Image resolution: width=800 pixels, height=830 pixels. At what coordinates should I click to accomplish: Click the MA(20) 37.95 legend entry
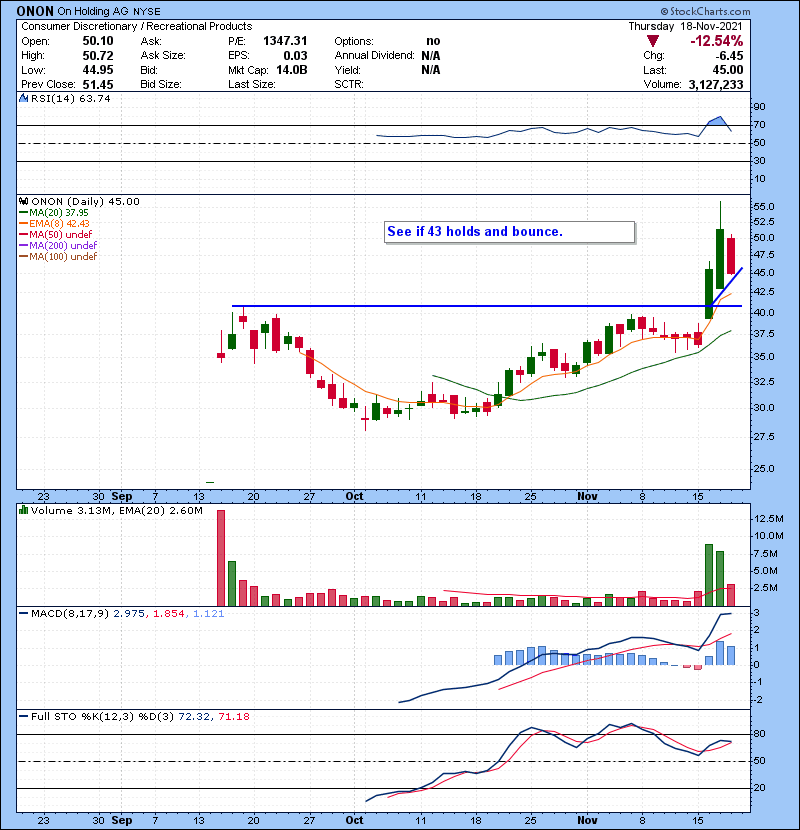[58, 213]
